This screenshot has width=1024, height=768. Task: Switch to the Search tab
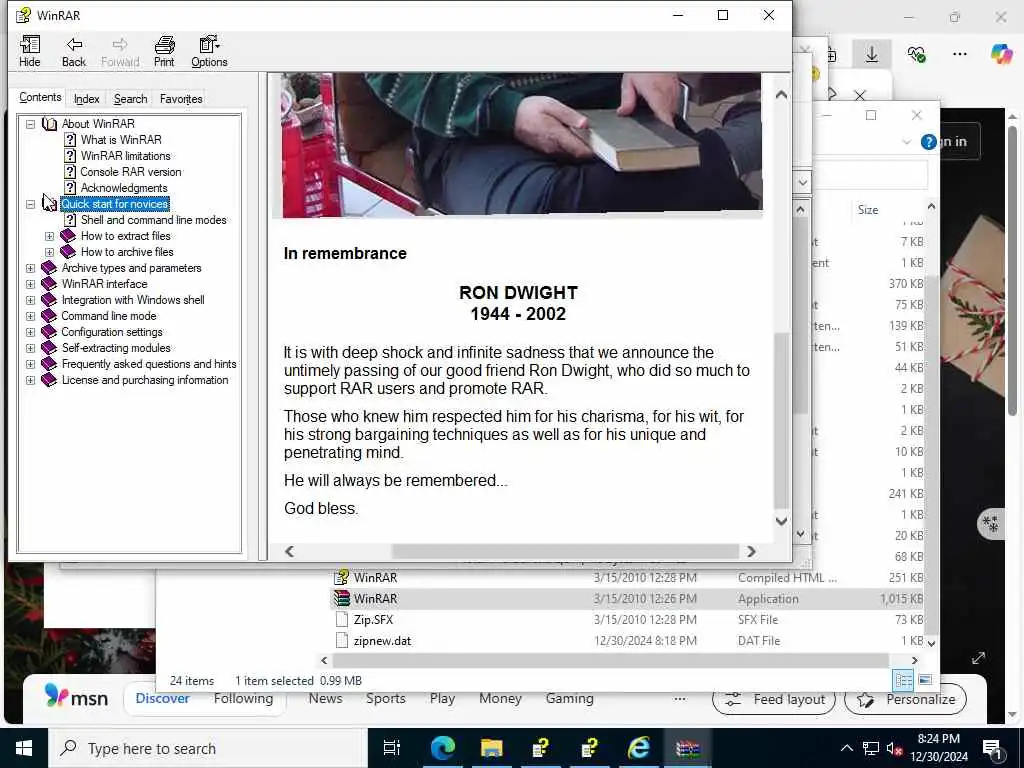pyautogui.click(x=130, y=99)
